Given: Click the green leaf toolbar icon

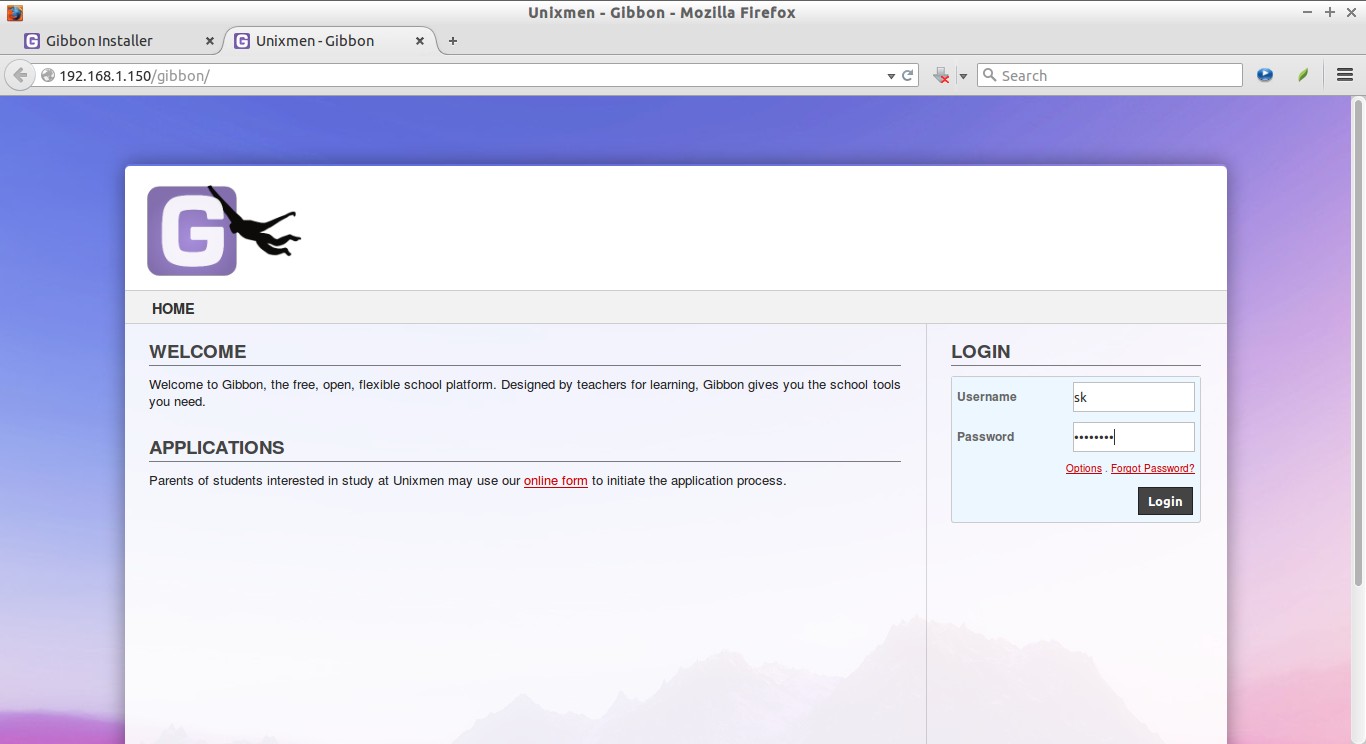Looking at the screenshot, I should (1303, 75).
